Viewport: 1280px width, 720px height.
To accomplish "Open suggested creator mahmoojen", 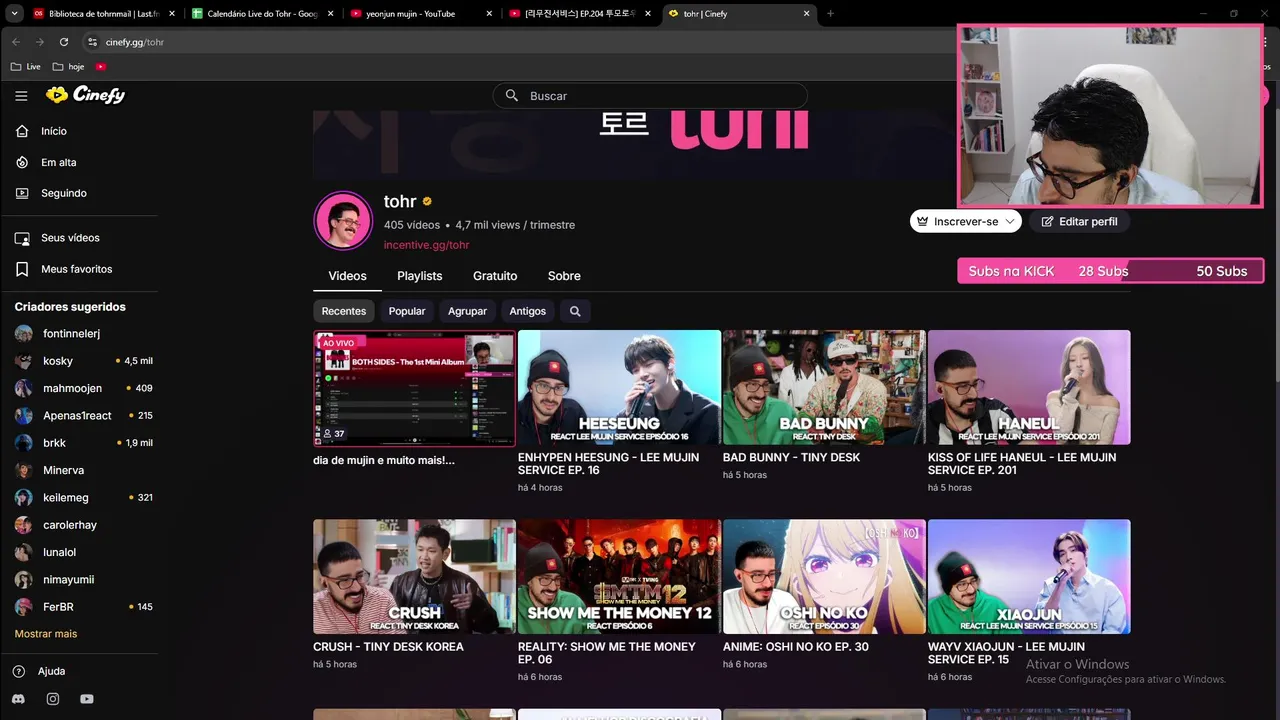I will [x=72, y=388].
